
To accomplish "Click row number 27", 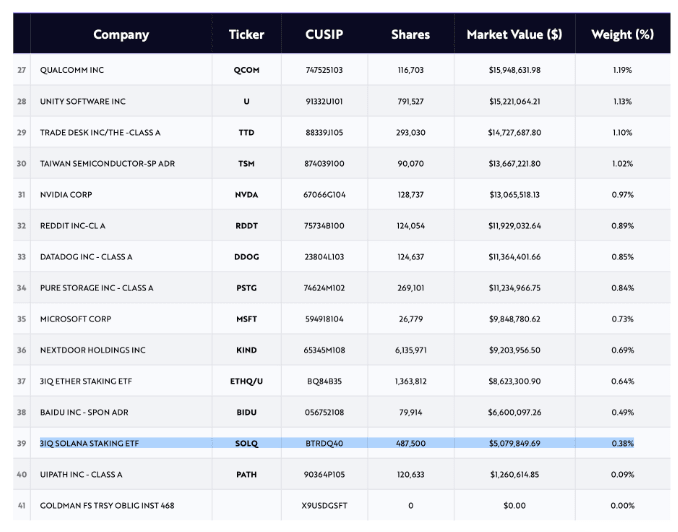I will pos(22,70).
